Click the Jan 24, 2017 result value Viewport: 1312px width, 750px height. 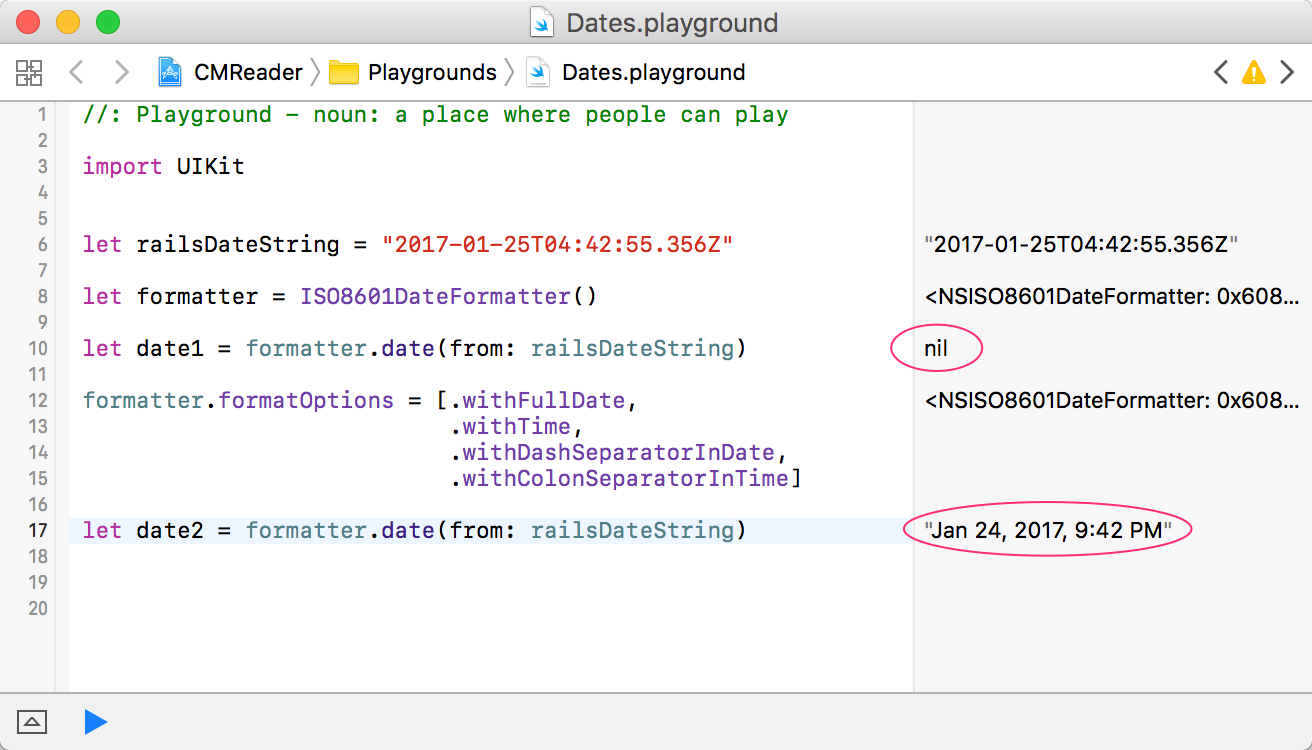click(1047, 530)
